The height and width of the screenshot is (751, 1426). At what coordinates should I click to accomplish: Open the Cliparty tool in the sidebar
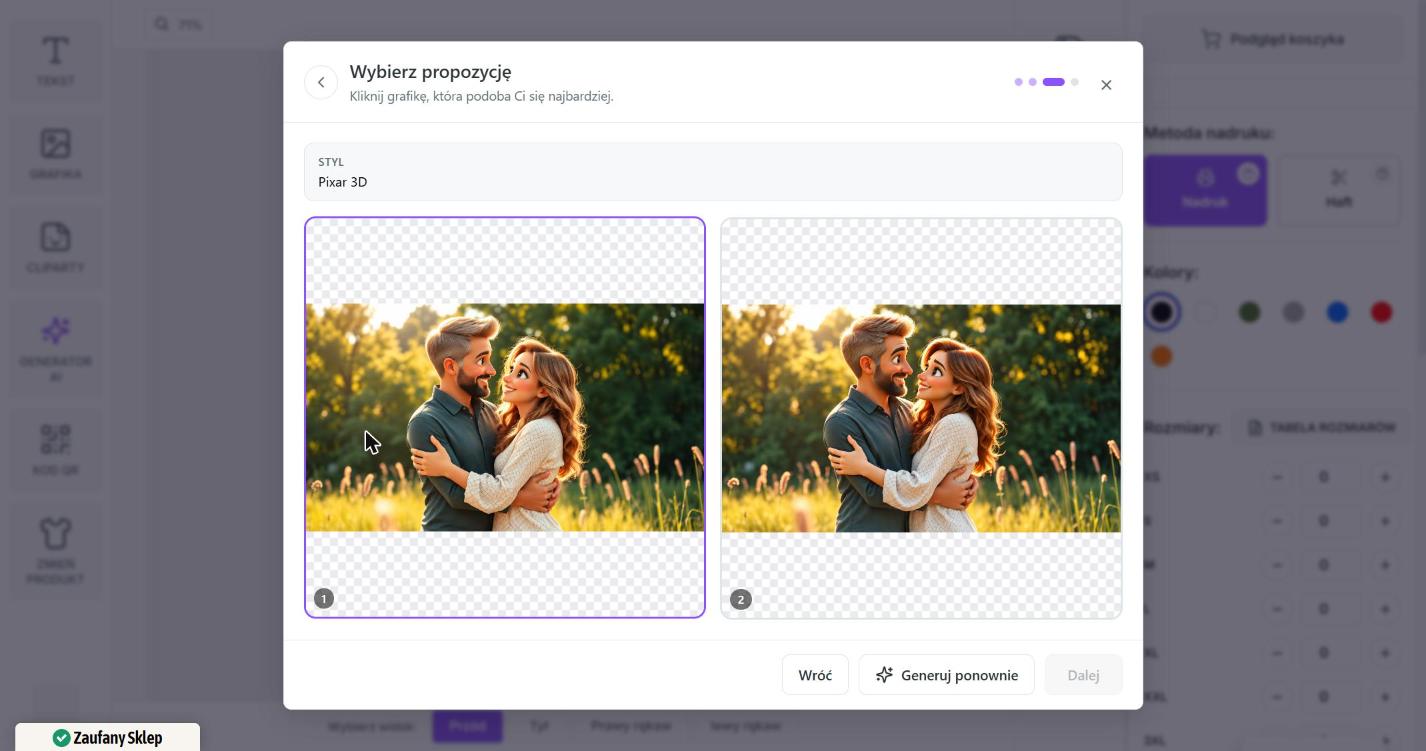tap(55, 247)
